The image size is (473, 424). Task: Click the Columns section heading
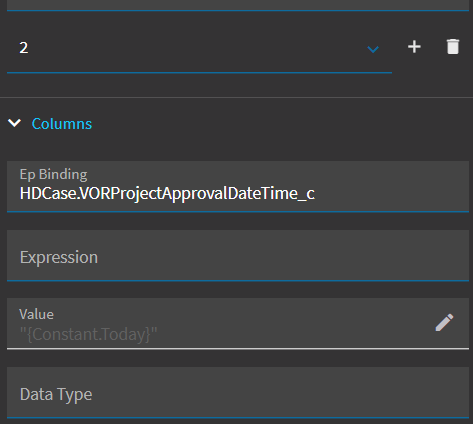point(62,124)
